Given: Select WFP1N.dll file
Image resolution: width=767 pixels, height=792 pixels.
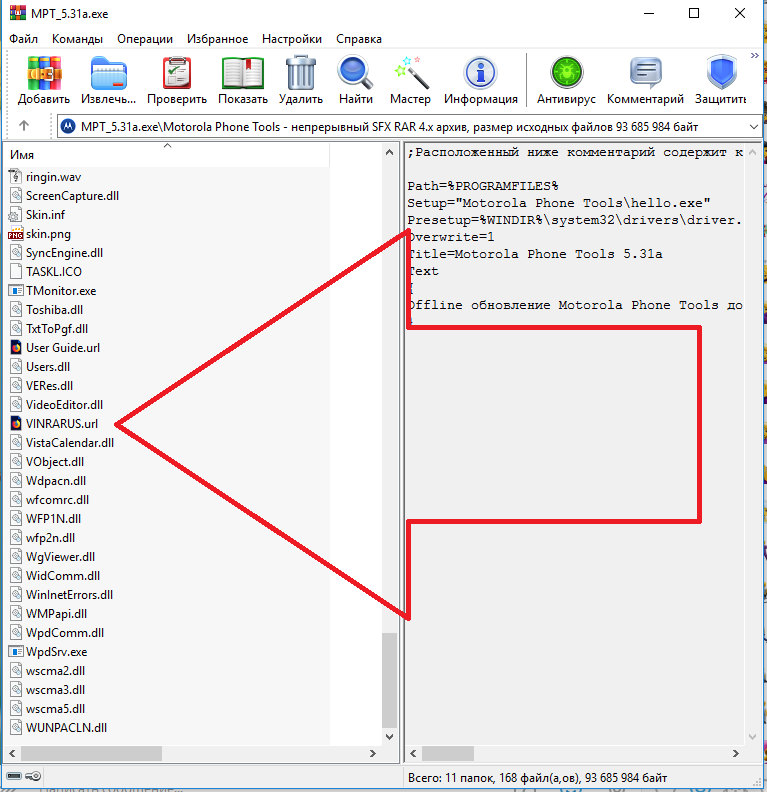Looking at the screenshot, I should (54, 519).
